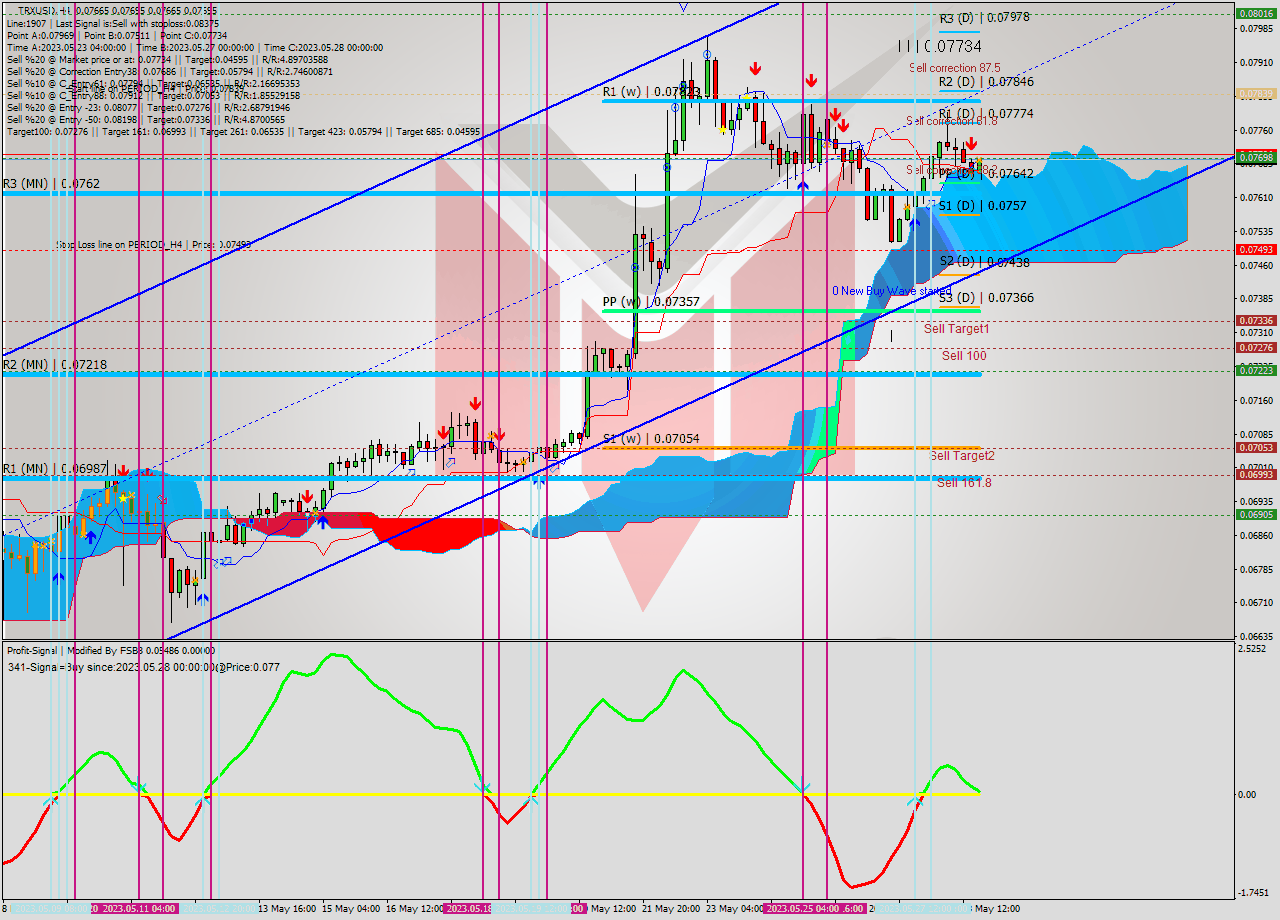Click the Target100 Target 161 targets line

(x=243, y=131)
